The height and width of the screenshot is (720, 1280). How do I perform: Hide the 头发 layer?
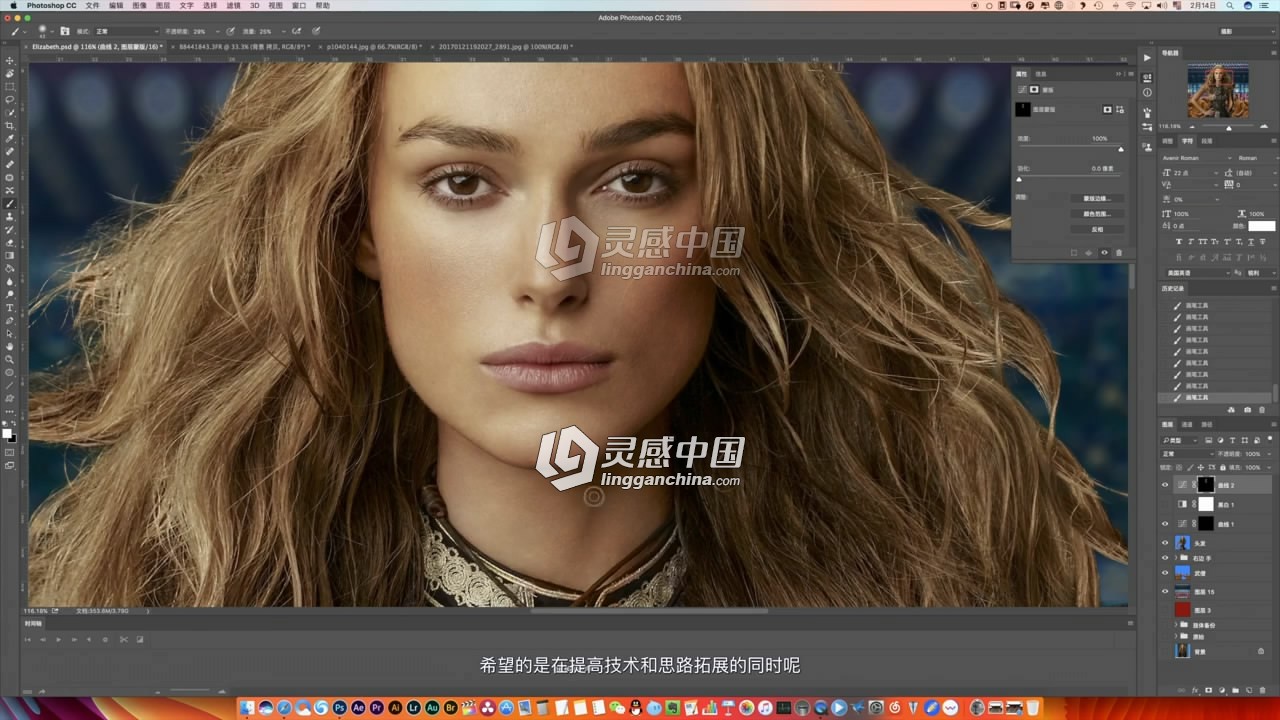click(x=1165, y=543)
